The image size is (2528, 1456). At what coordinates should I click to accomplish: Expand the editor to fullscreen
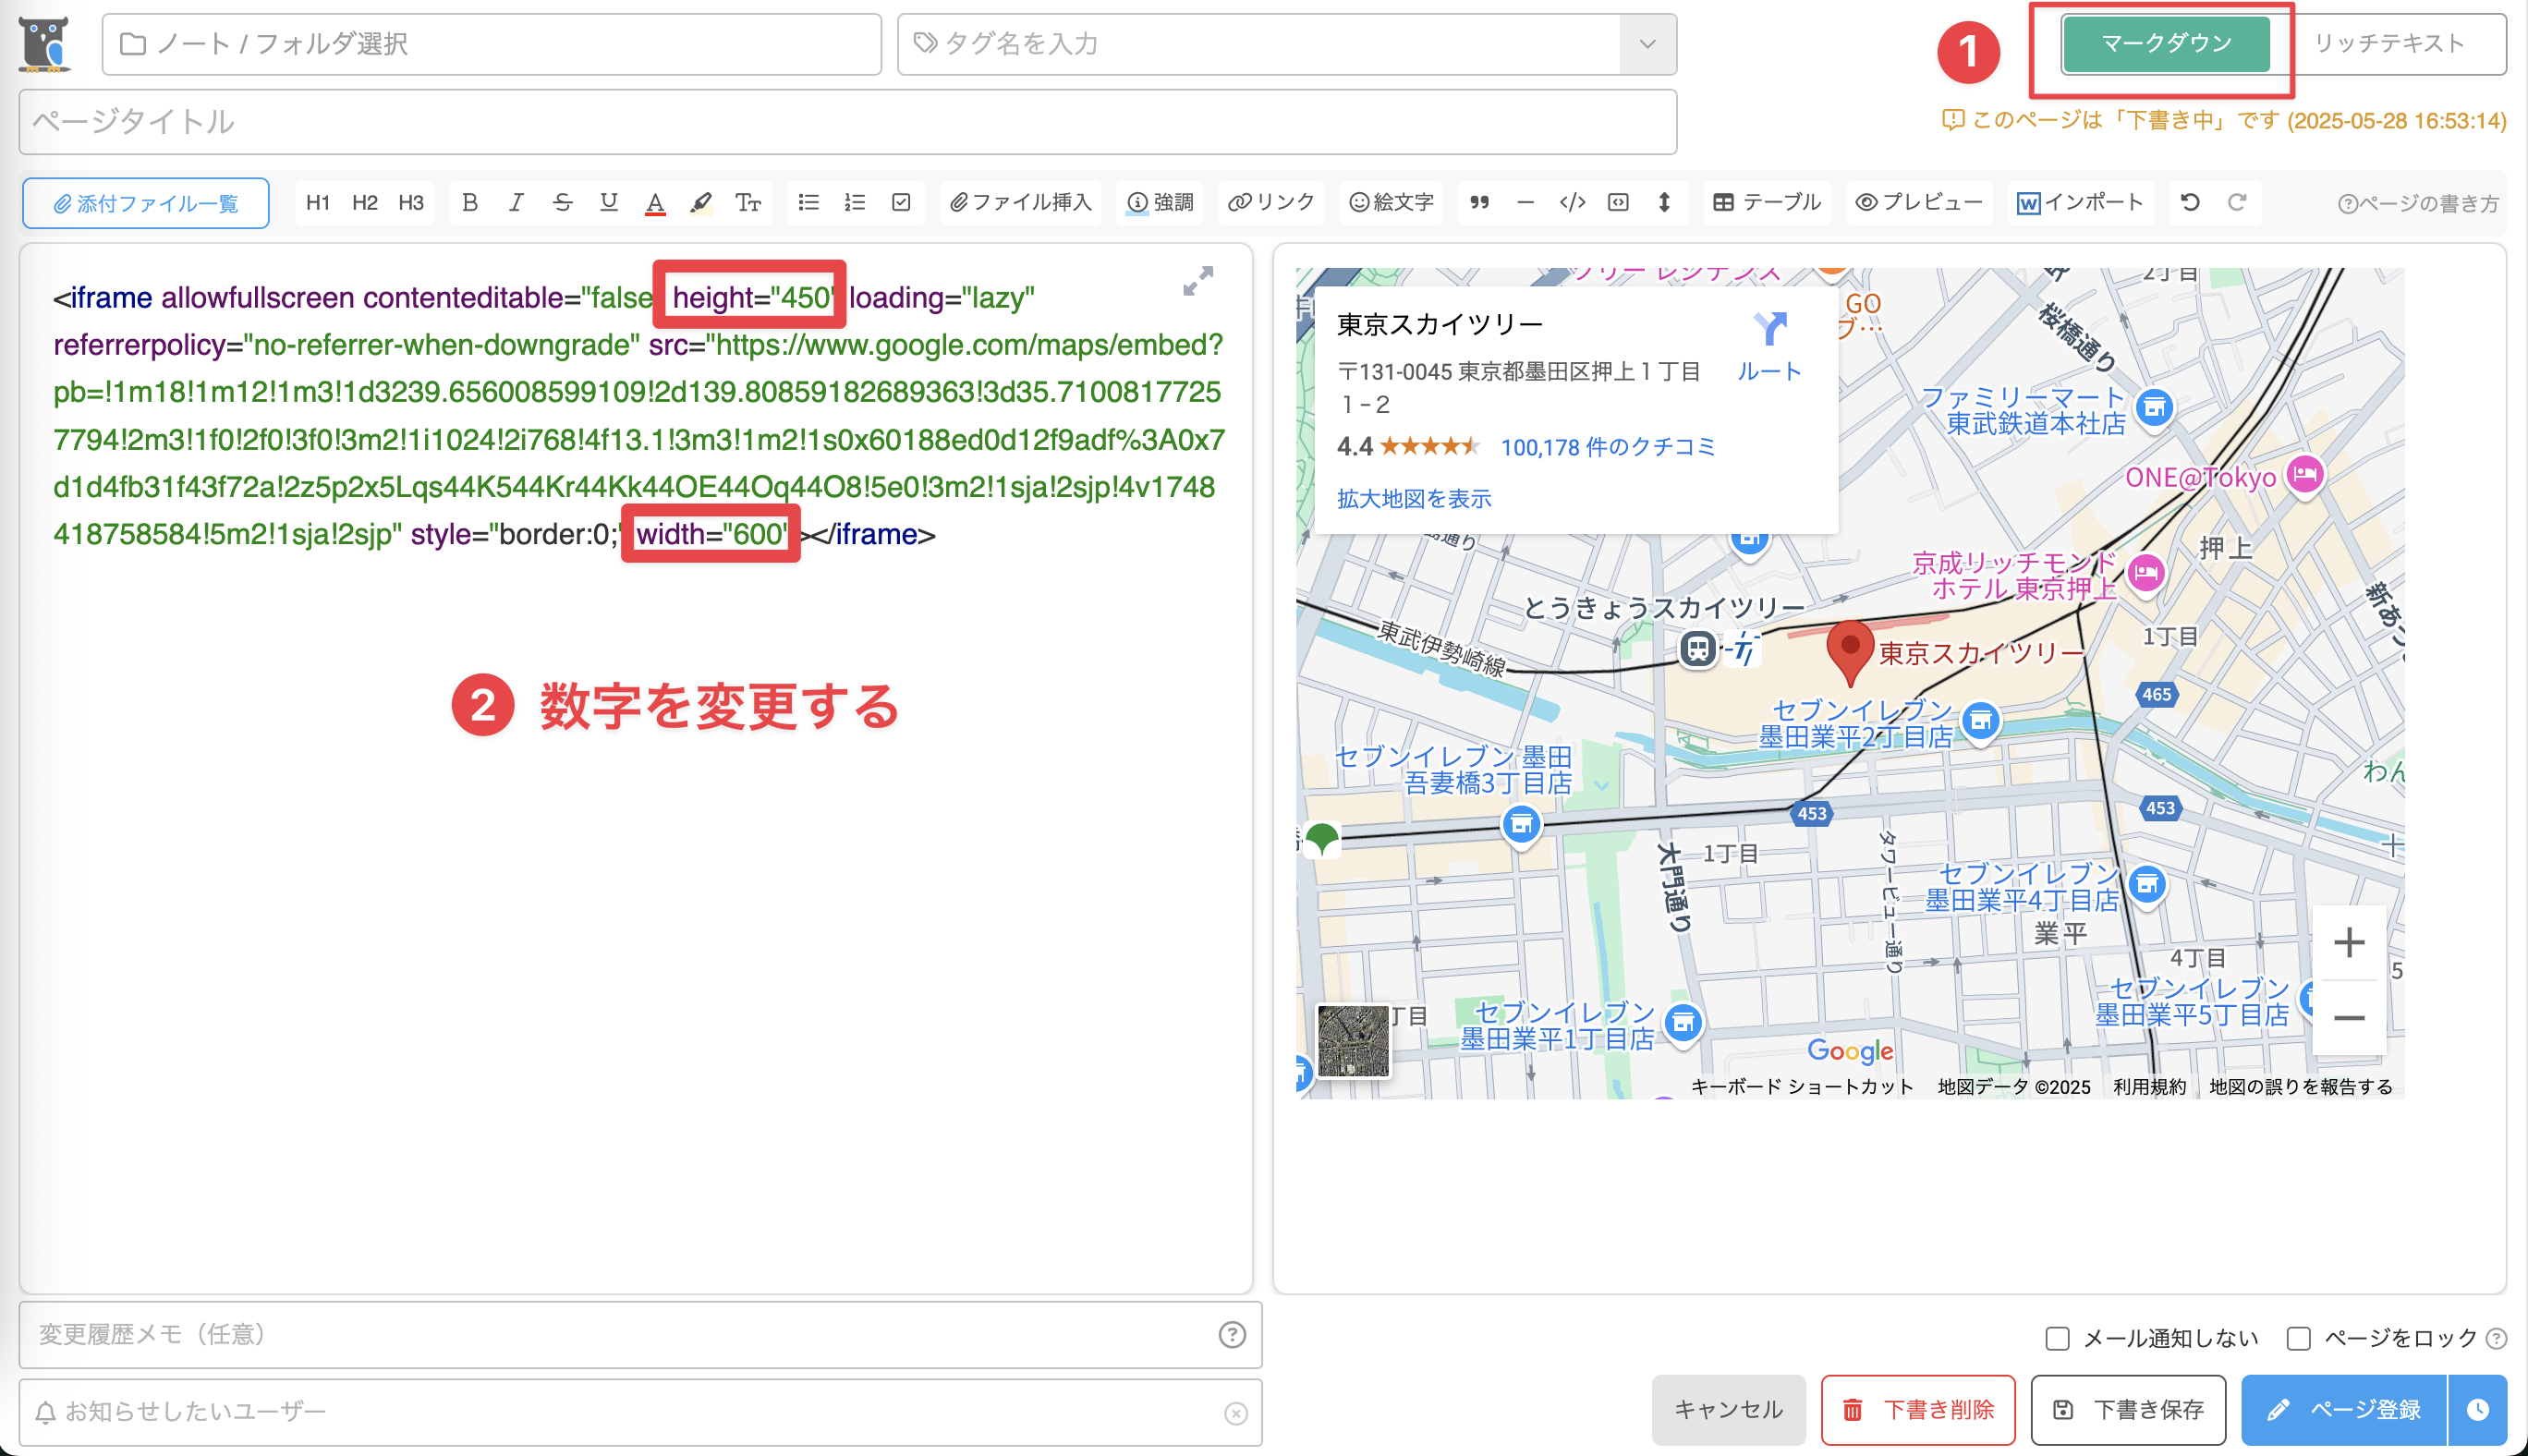click(x=1198, y=281)
